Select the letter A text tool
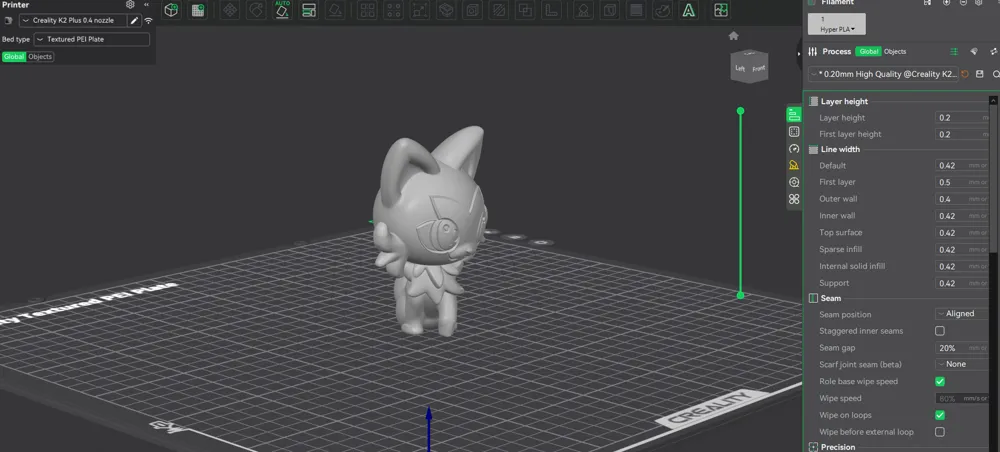This screenshot has height=452, width=1000. tap(688, 10)
